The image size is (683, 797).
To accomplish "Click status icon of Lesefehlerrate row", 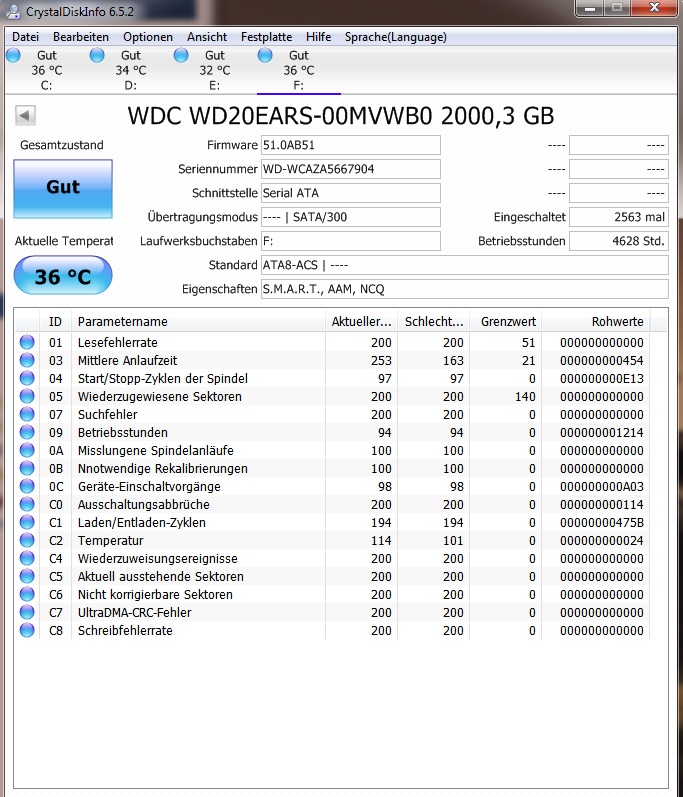I will click(27, 342).
